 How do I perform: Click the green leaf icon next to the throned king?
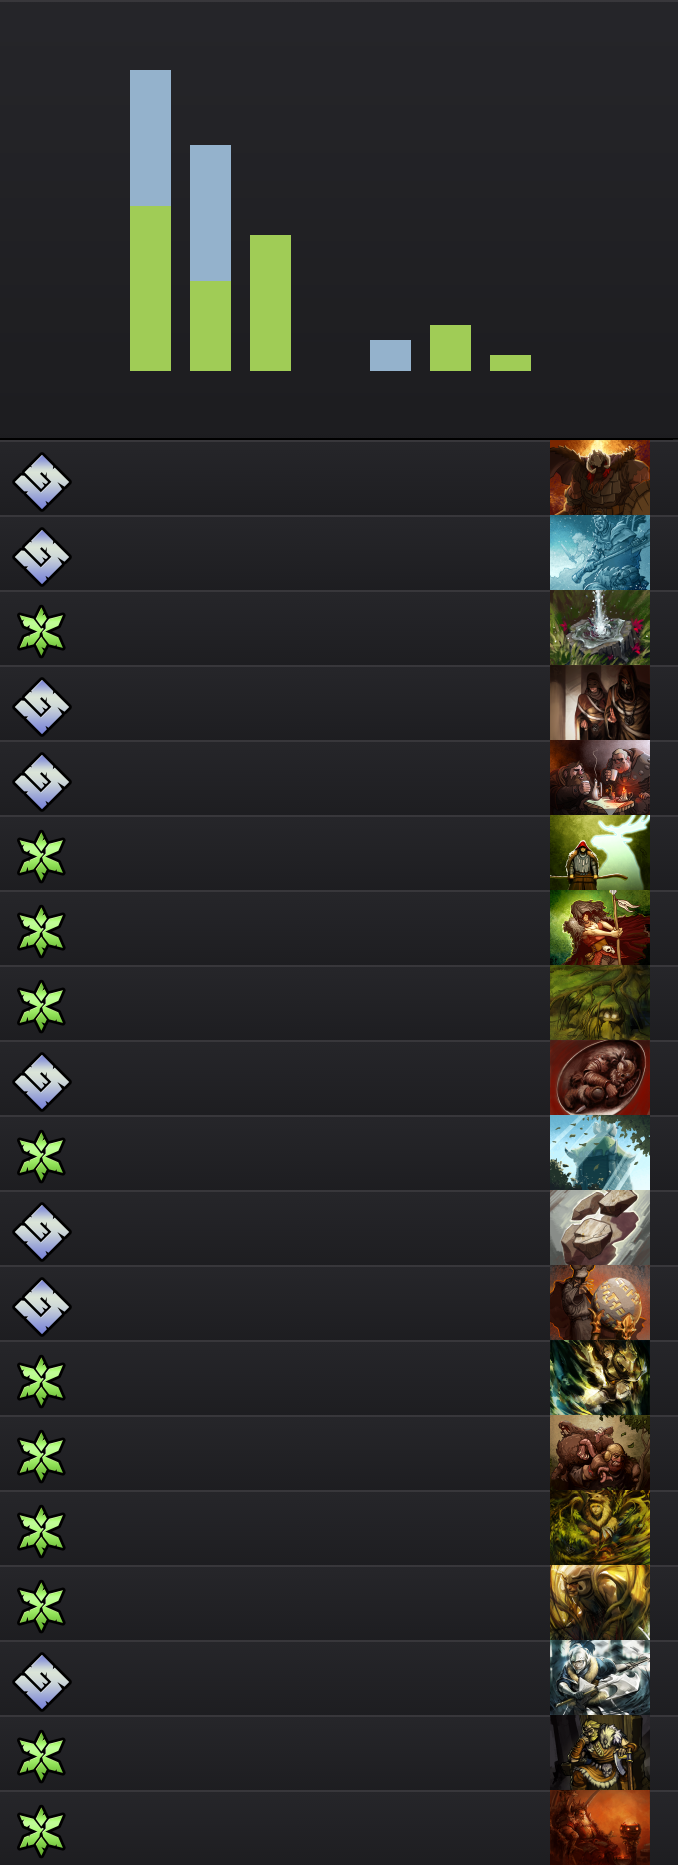tap(41, 1756)
